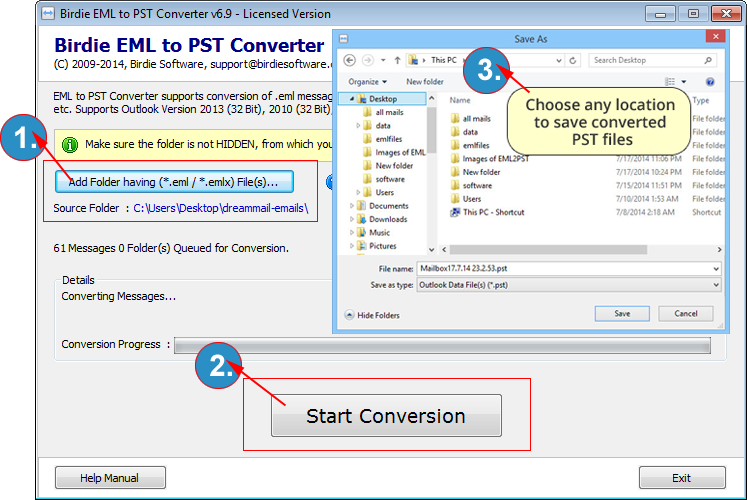Screen dimensions: 747x500
Task: Open the Organize menu
Action: pyautogui.click(x=367, y=81)
